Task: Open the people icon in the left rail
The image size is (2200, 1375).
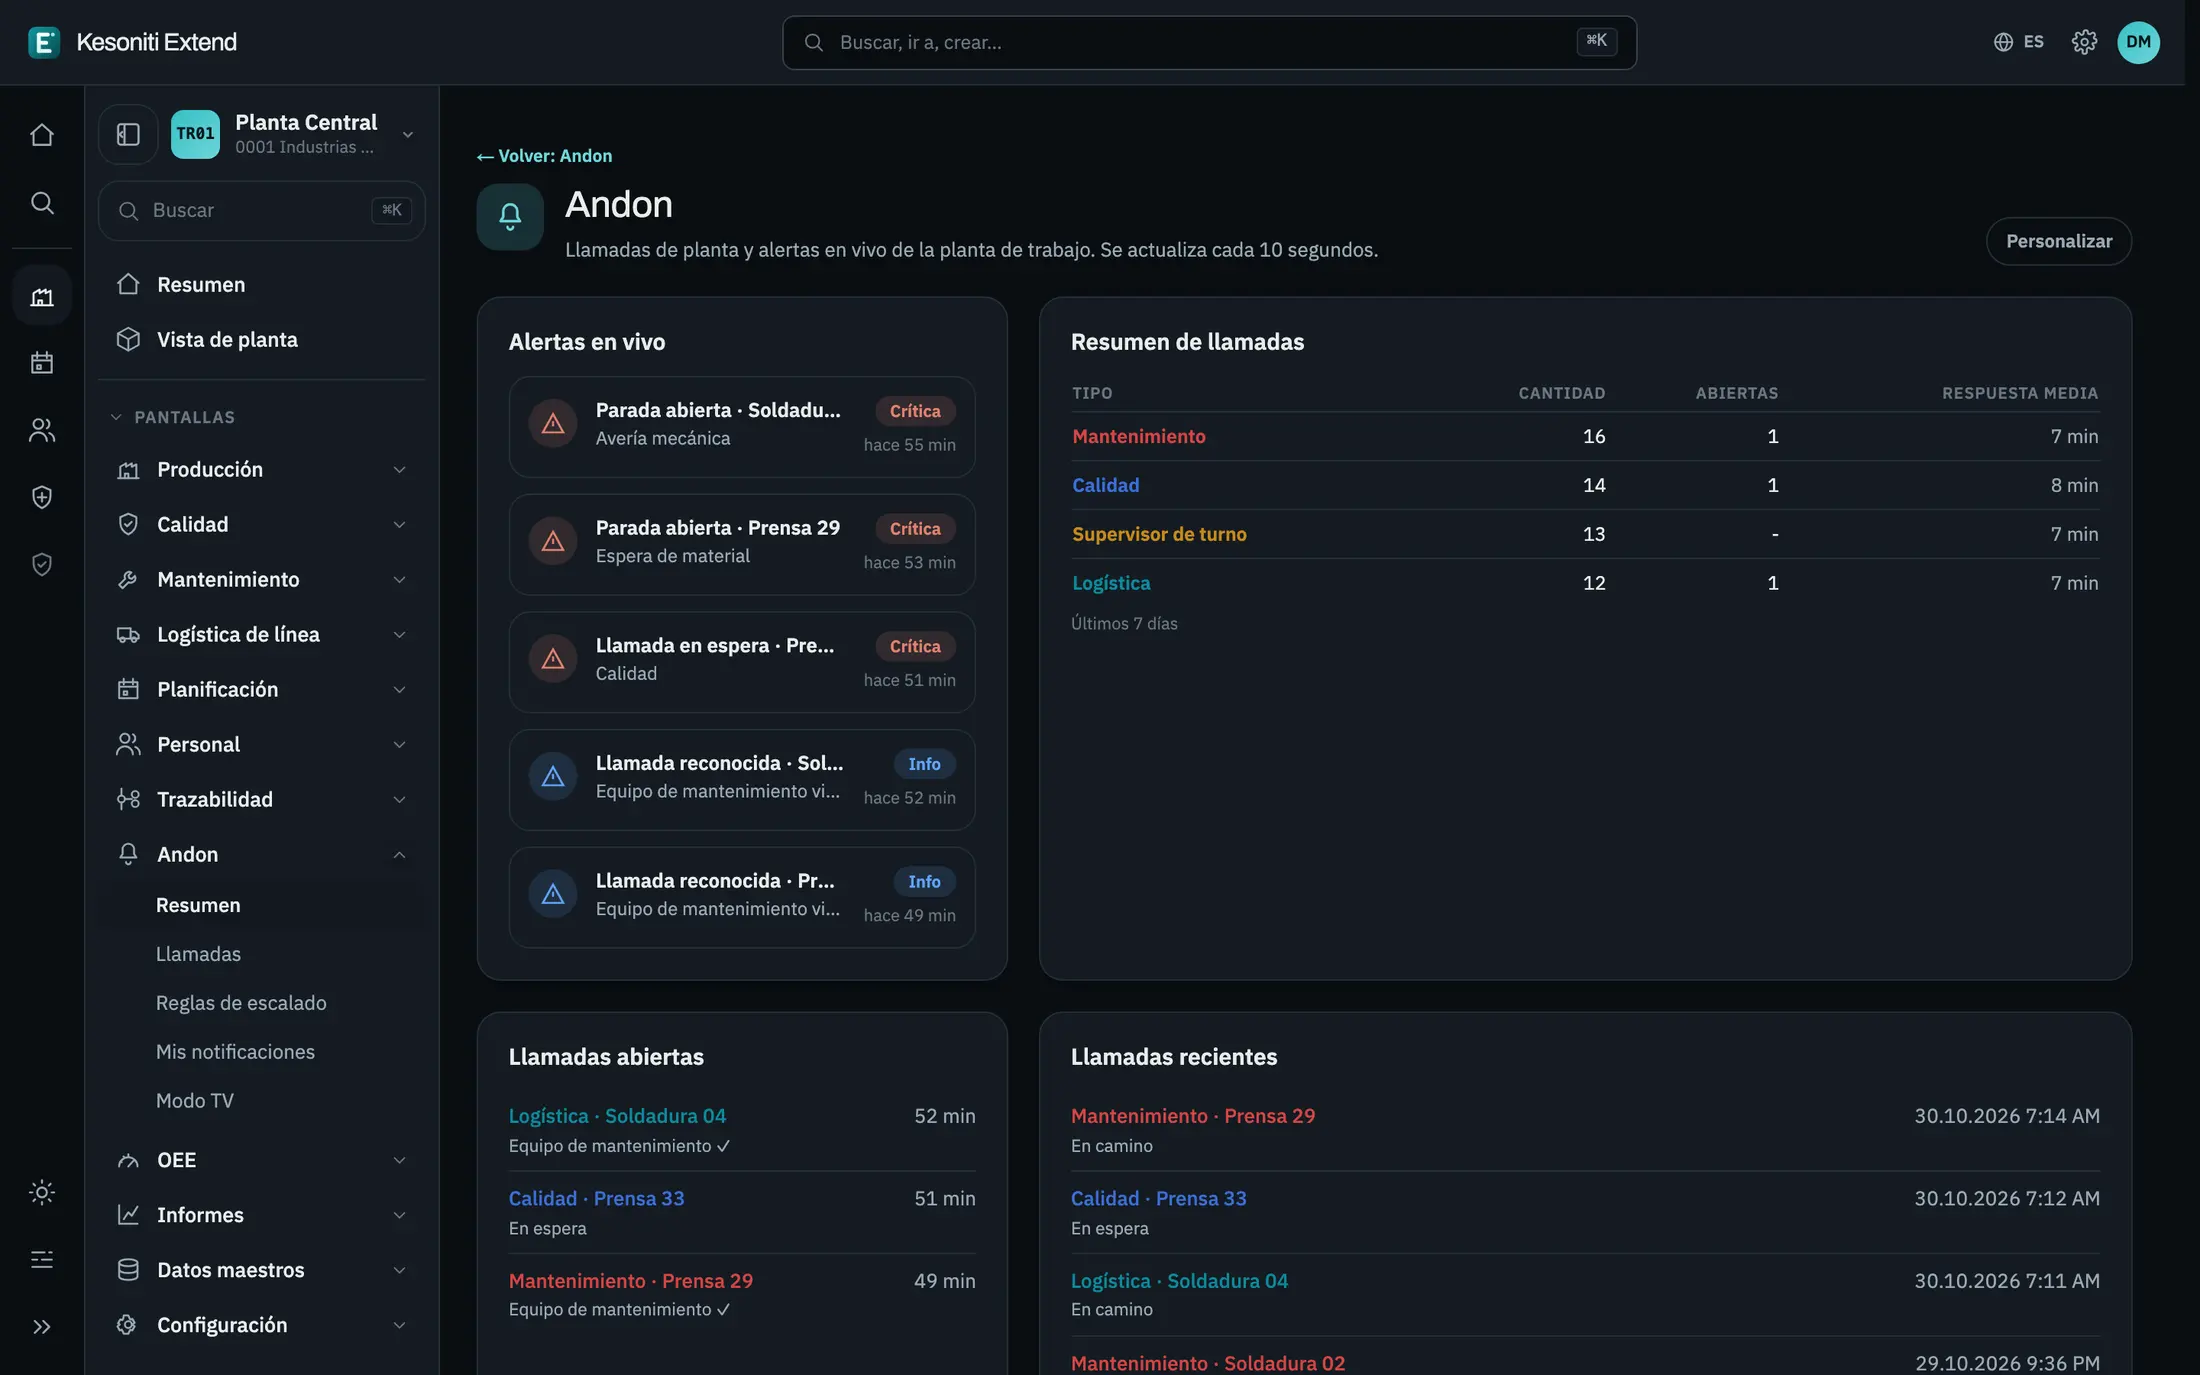Action: coord(42,430)
